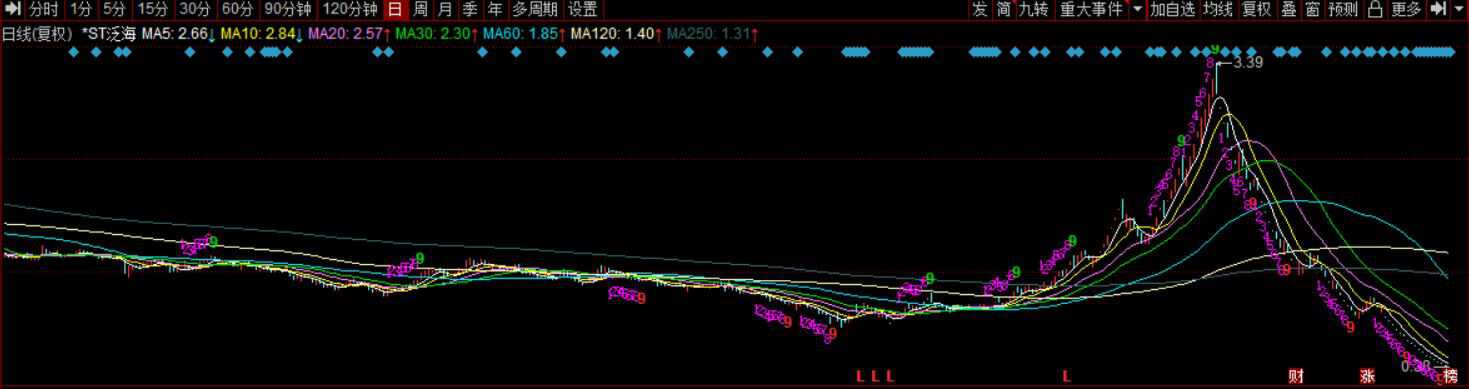Click the lock icon in toolbar
Screen dimensions: 1469x389
coord(1375,9)
